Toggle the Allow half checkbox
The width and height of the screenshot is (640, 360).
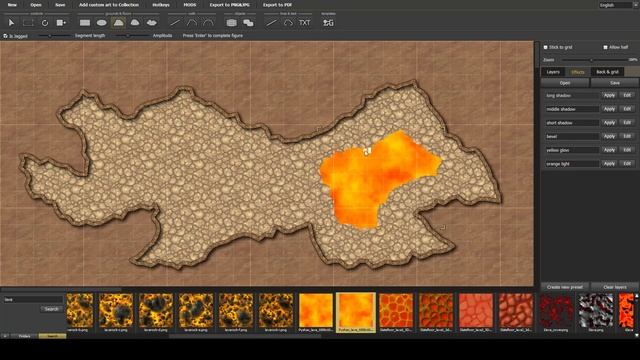pos(605,47)
